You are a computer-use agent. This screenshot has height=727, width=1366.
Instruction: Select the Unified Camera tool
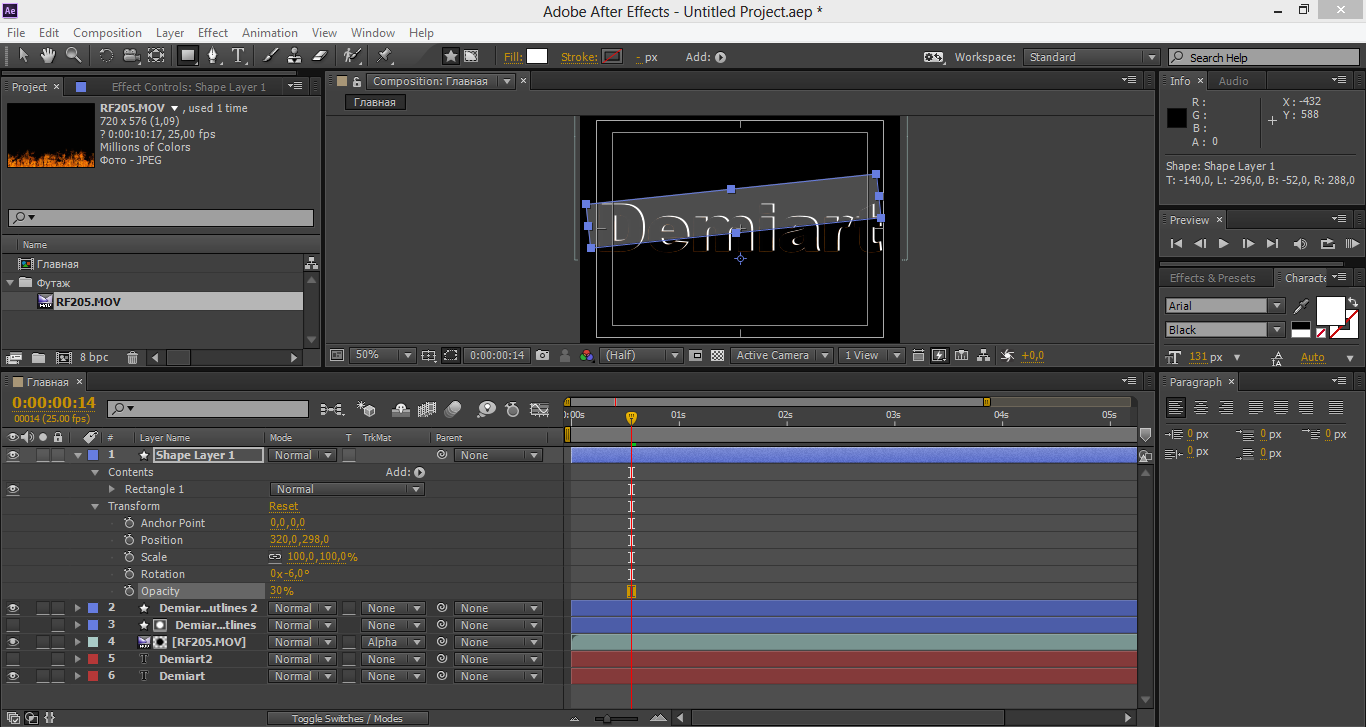[131, 56]
